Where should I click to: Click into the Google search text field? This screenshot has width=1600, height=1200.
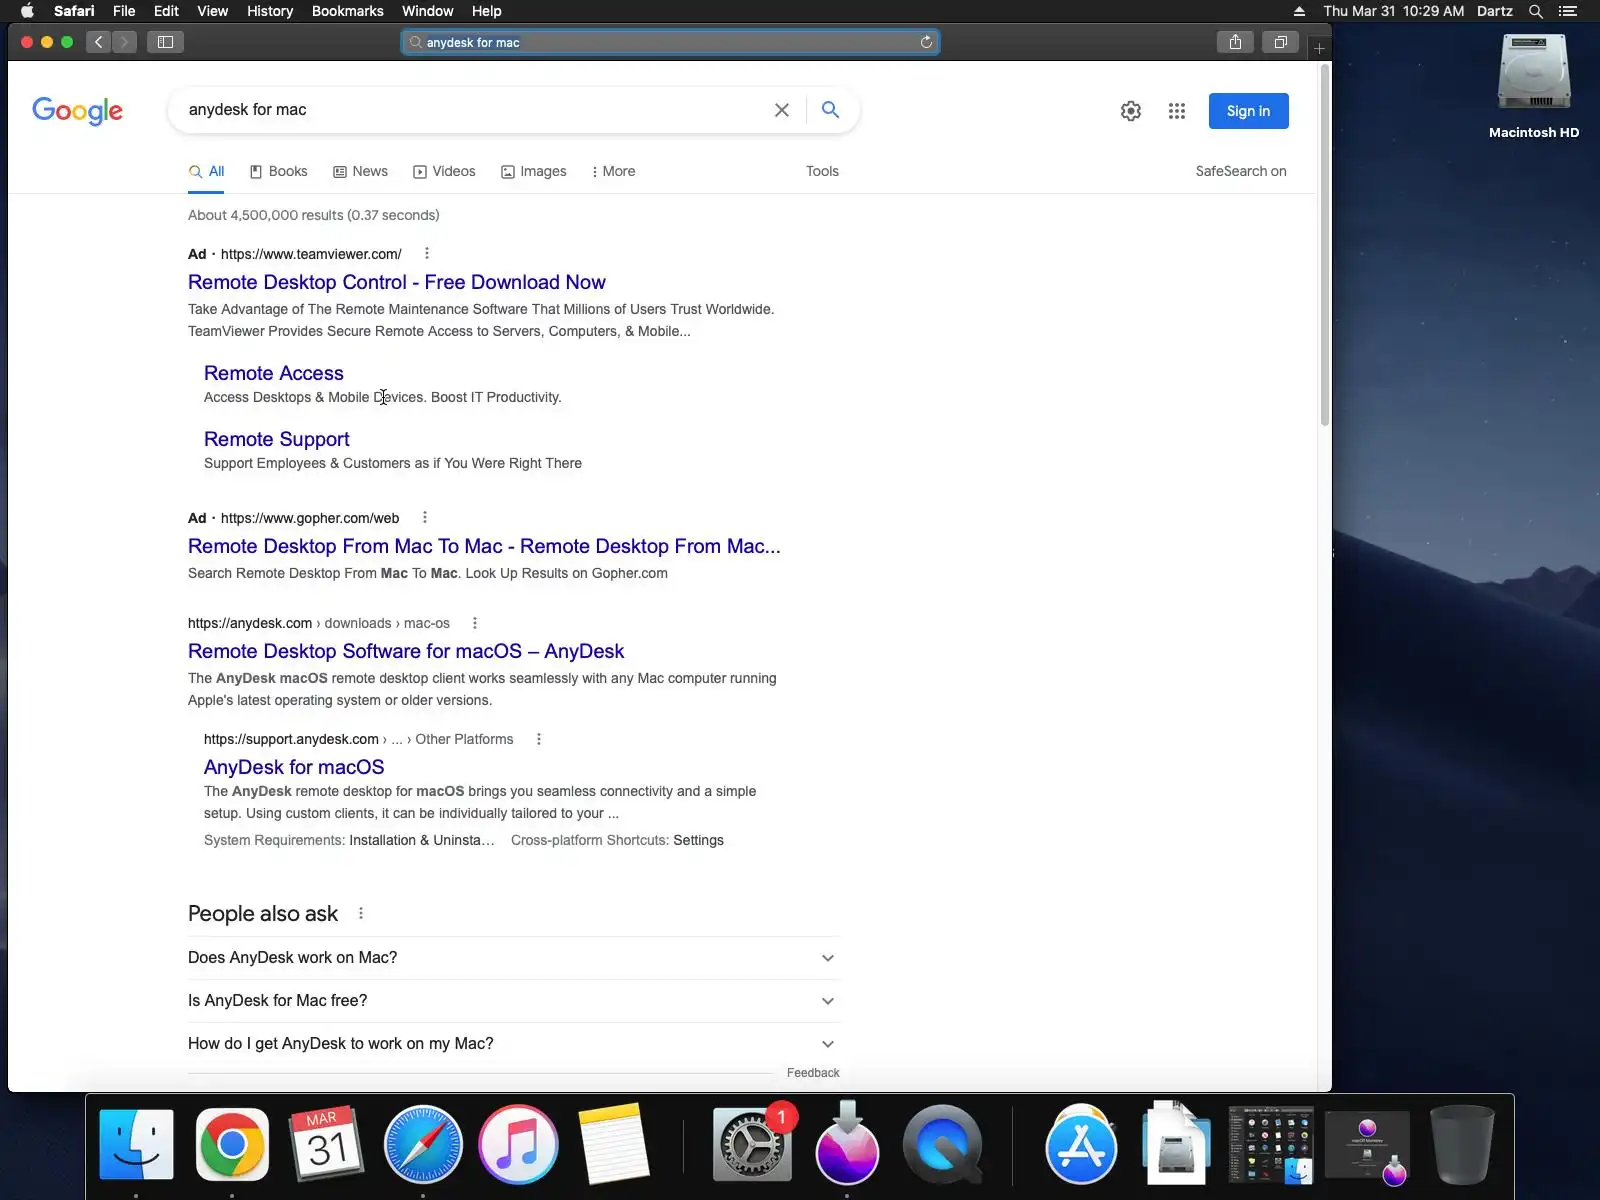(x=470, y=110)
